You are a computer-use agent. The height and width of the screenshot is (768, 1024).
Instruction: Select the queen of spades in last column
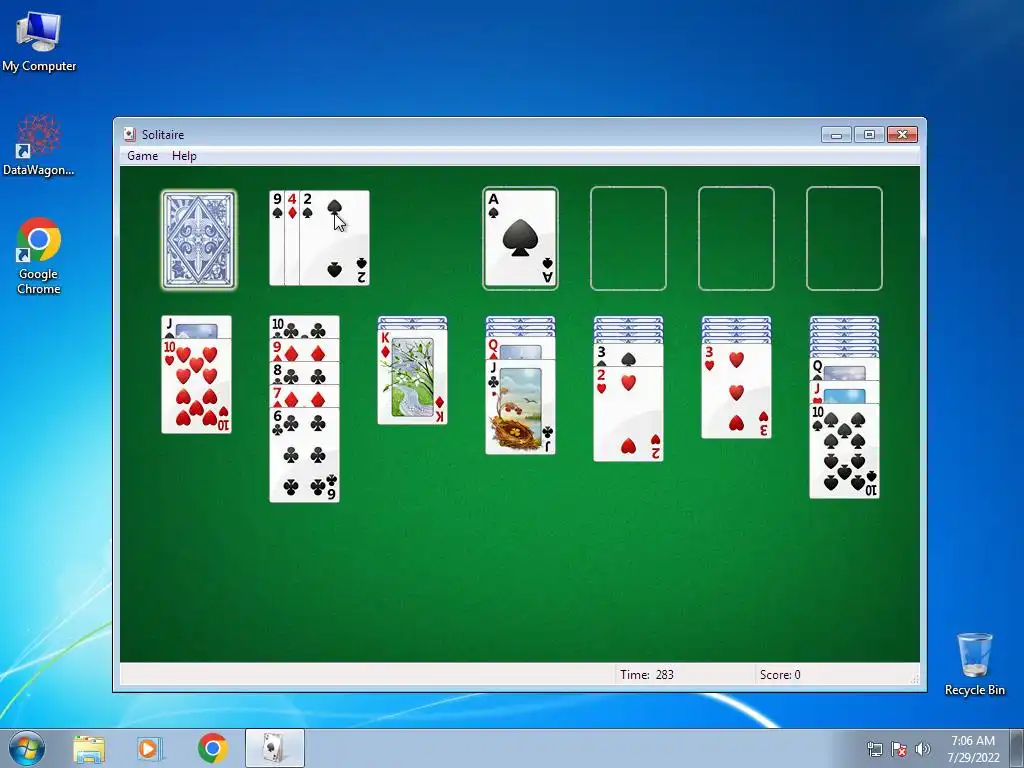[x=844, y=370]
